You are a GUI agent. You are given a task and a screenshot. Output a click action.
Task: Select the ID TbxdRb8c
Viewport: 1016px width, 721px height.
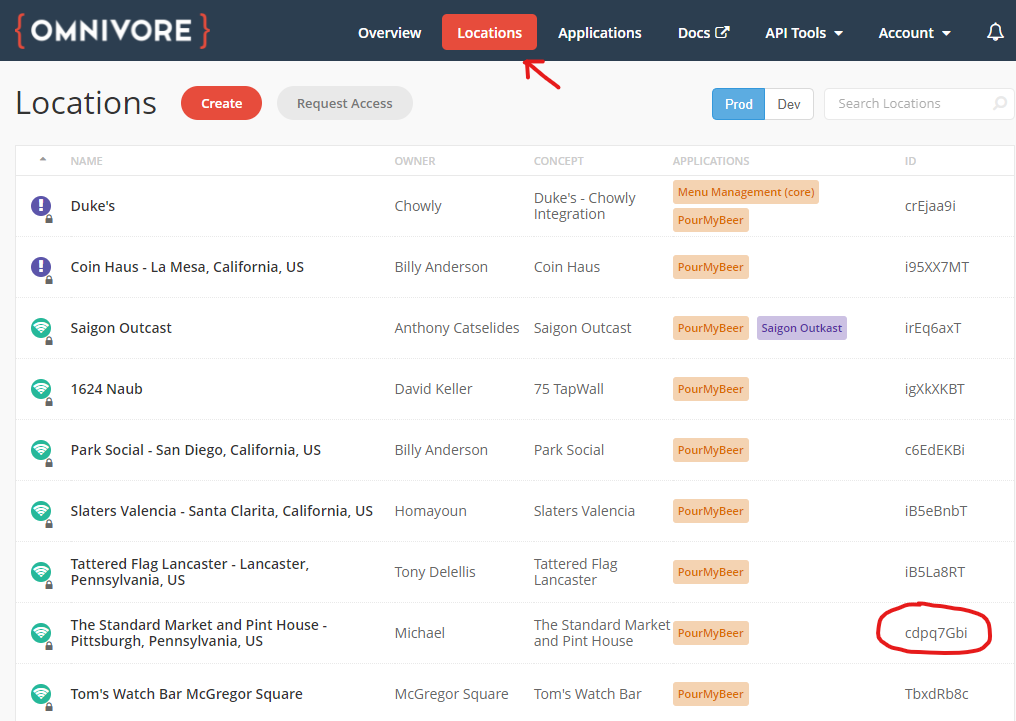tap(936, 694)
